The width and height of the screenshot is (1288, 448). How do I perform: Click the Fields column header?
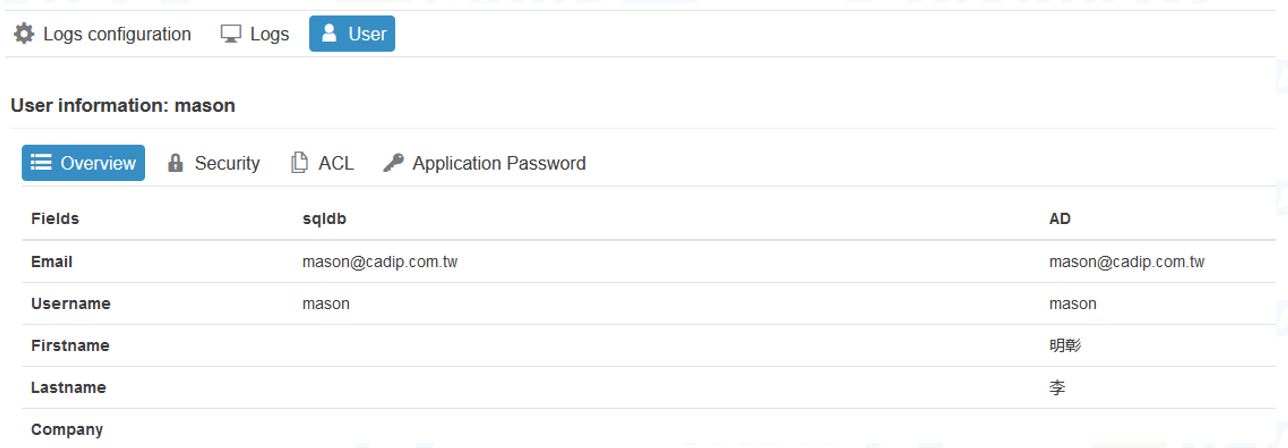click(55, 219)
